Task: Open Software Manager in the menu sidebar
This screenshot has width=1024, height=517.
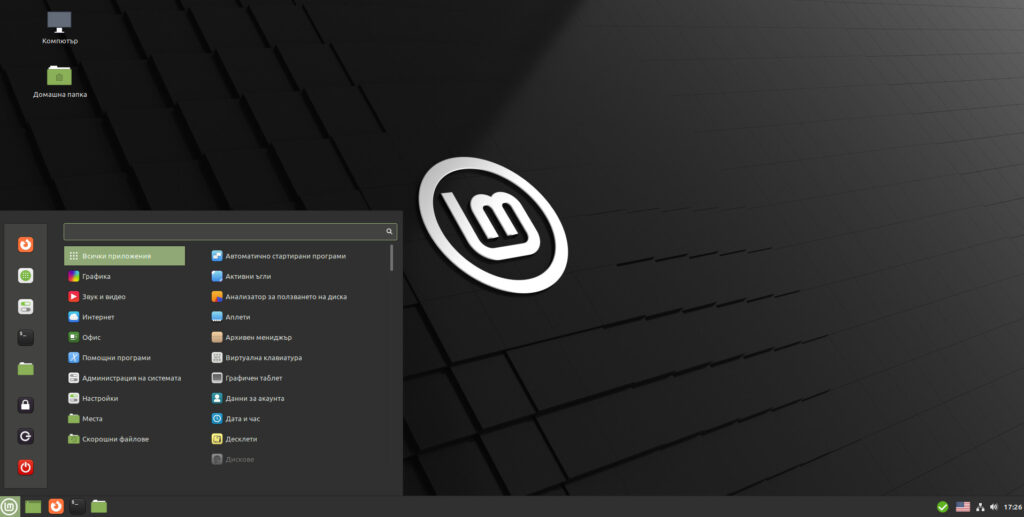Action: click(25, 275)
